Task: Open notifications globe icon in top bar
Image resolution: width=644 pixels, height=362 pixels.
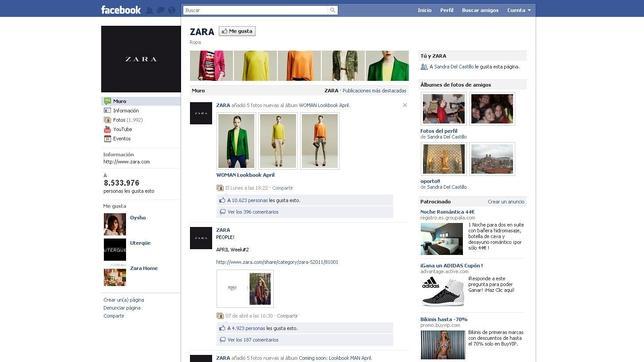Action: coord(172,10)
